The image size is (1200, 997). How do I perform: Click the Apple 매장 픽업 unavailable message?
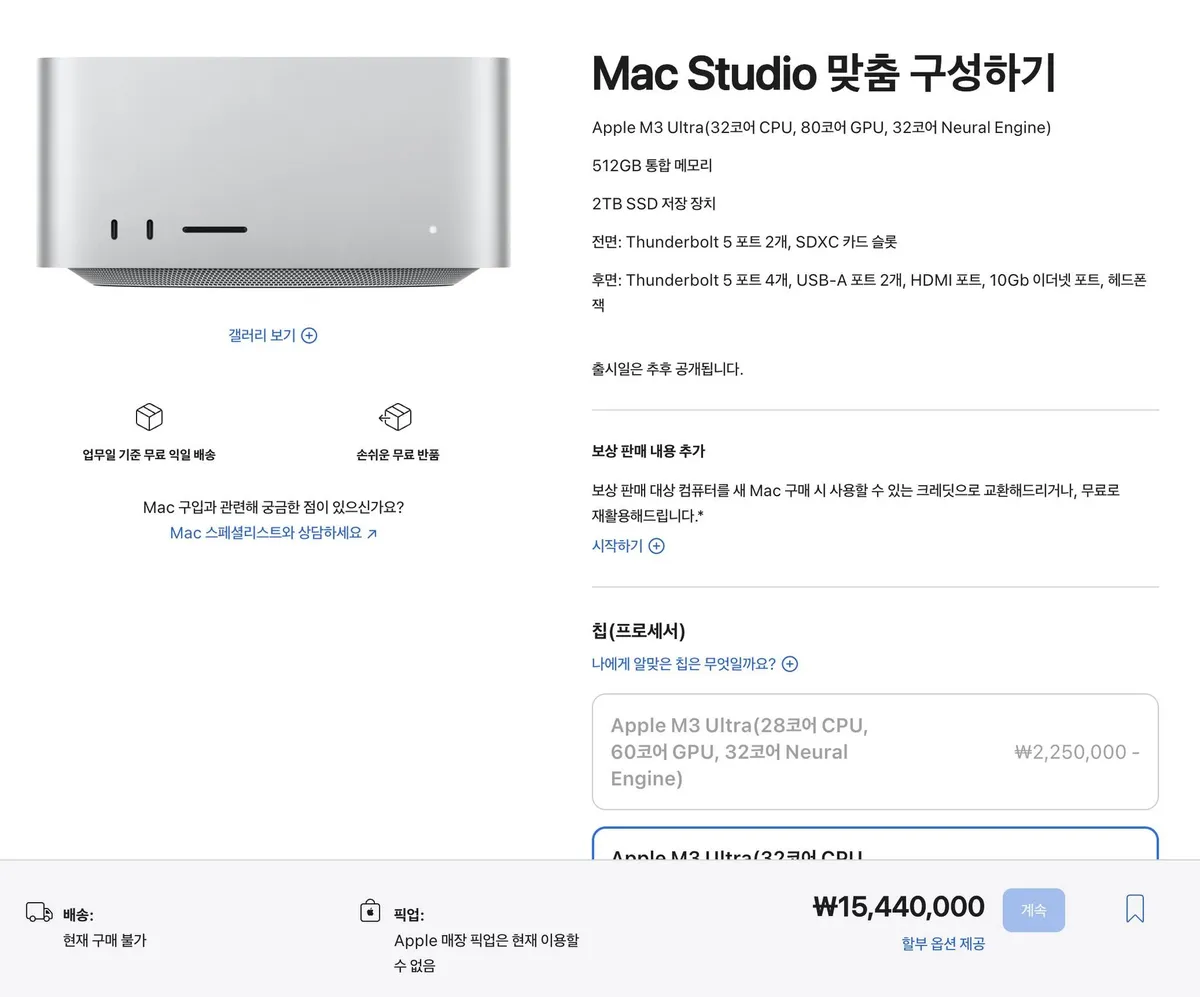487,953
